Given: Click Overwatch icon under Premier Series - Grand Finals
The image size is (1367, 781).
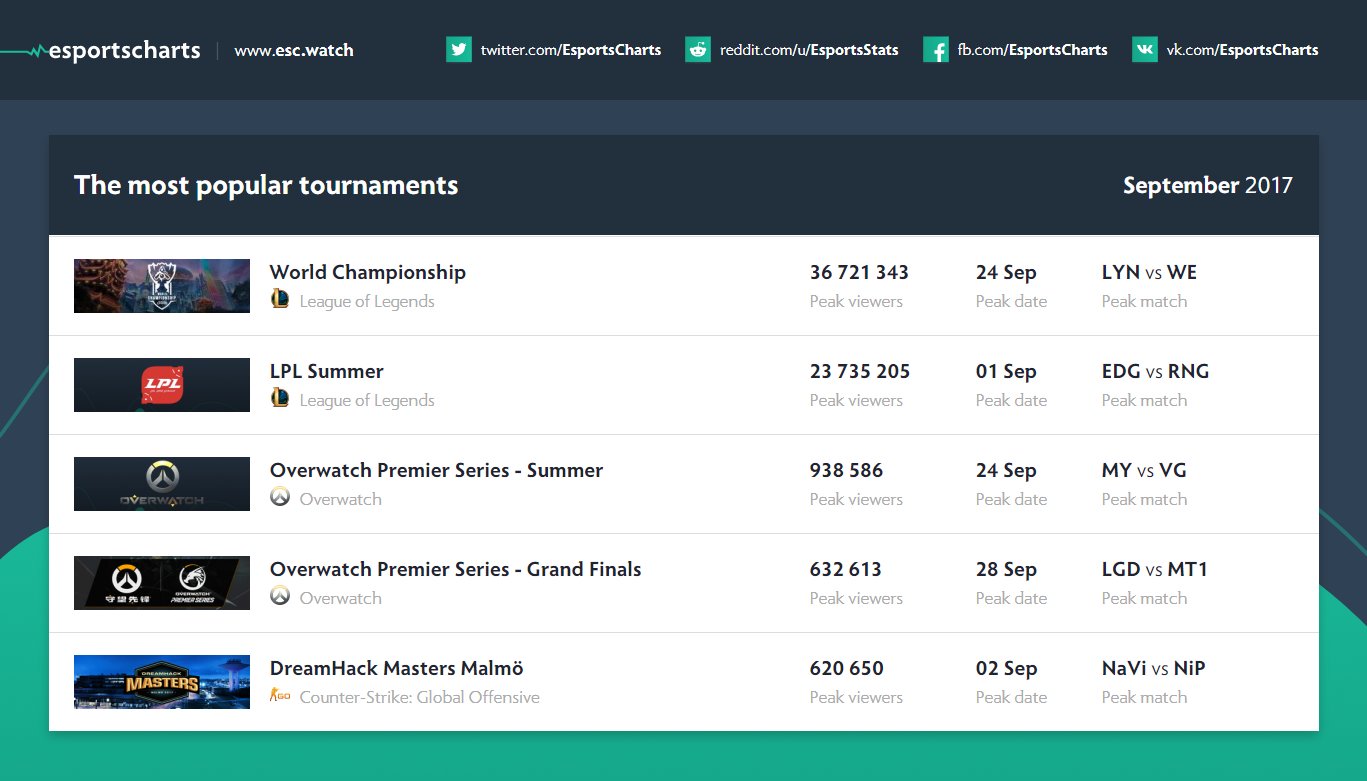Looking at the screenshot, I should pos(280,596).
